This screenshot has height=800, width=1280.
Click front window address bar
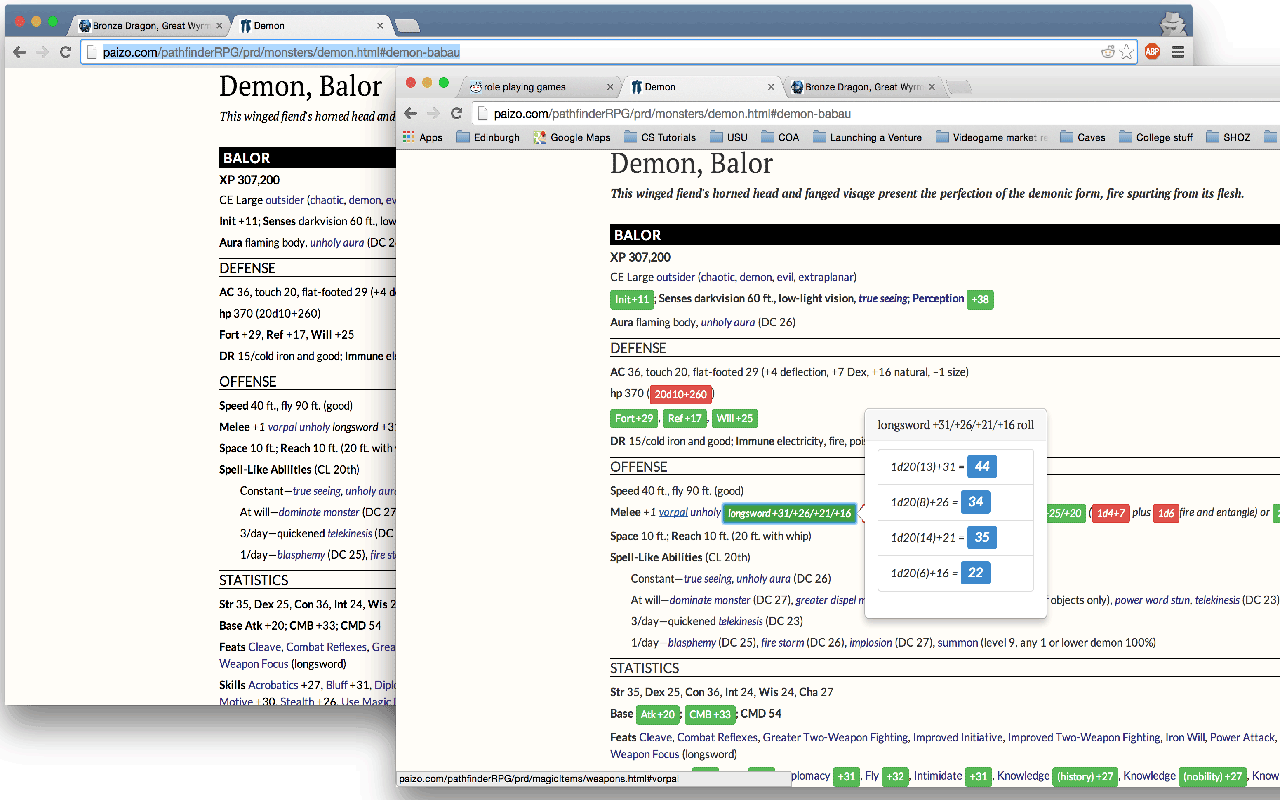[x=876, y=113]
